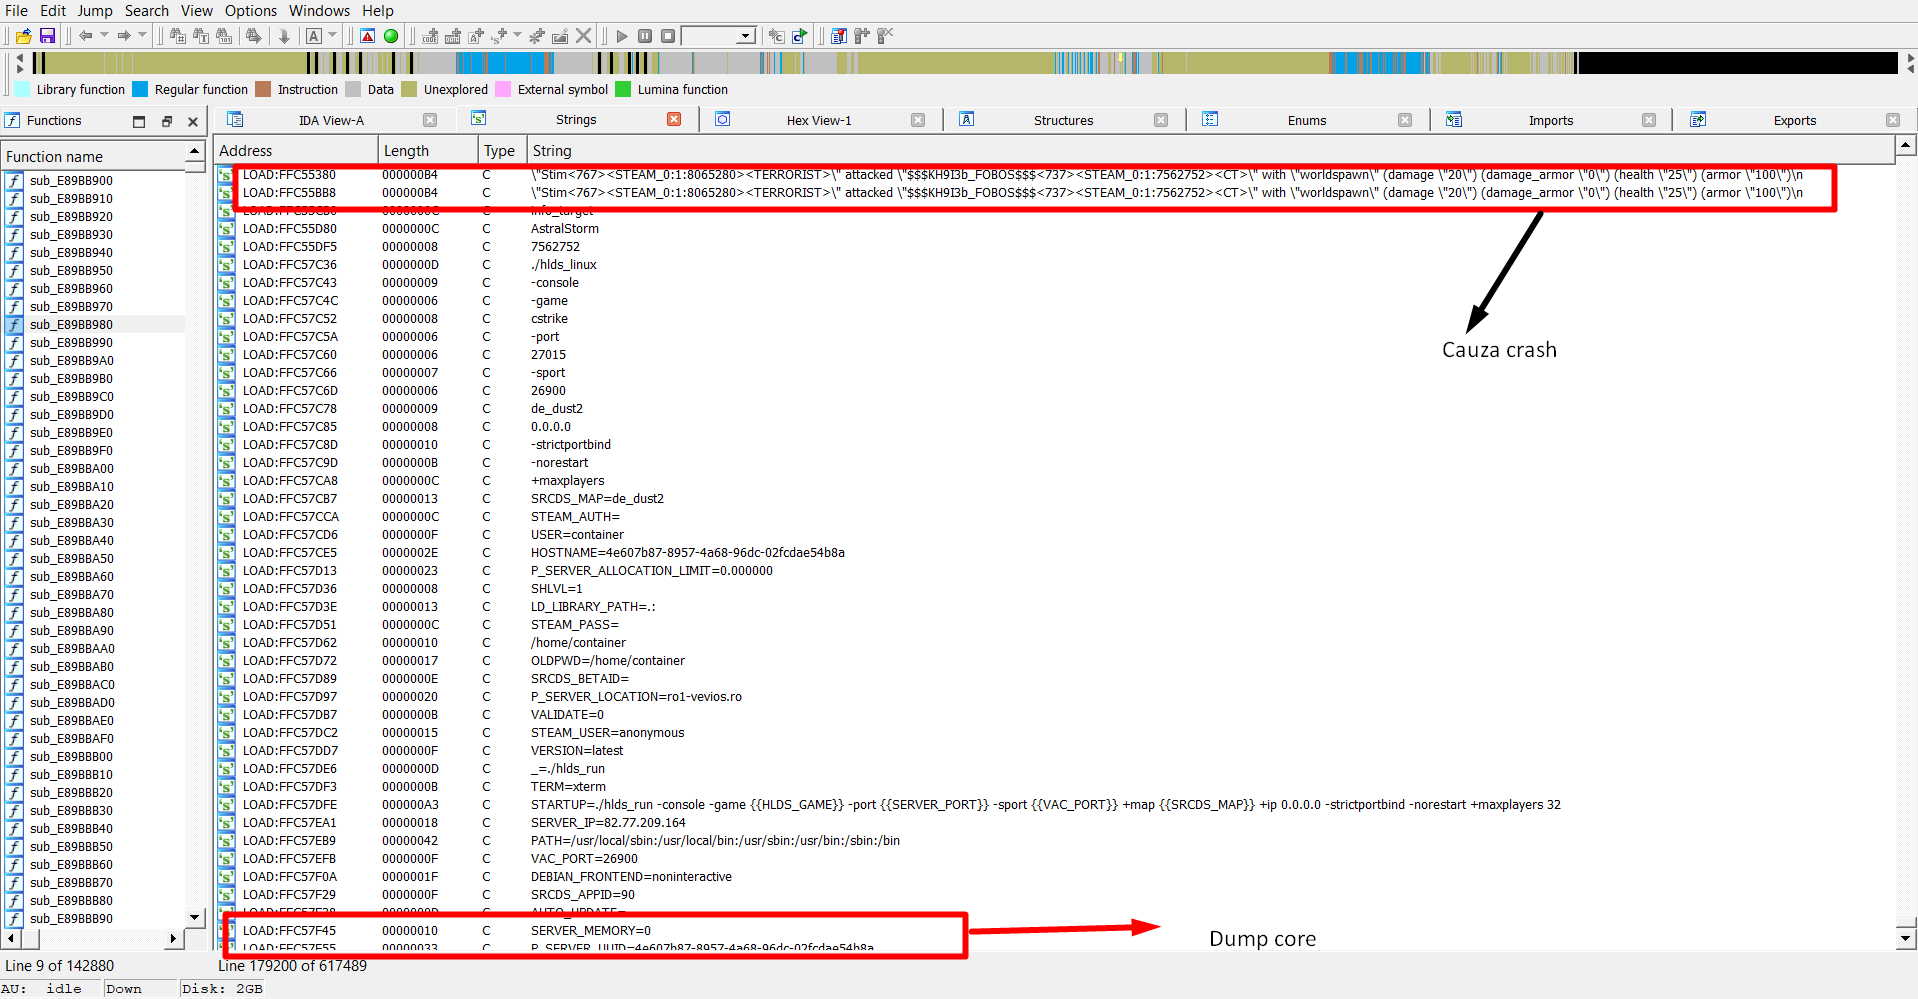Screen dimensions: 1918x999
Task: Click the X delete icon in toolbar
Action: click(584, 36)
